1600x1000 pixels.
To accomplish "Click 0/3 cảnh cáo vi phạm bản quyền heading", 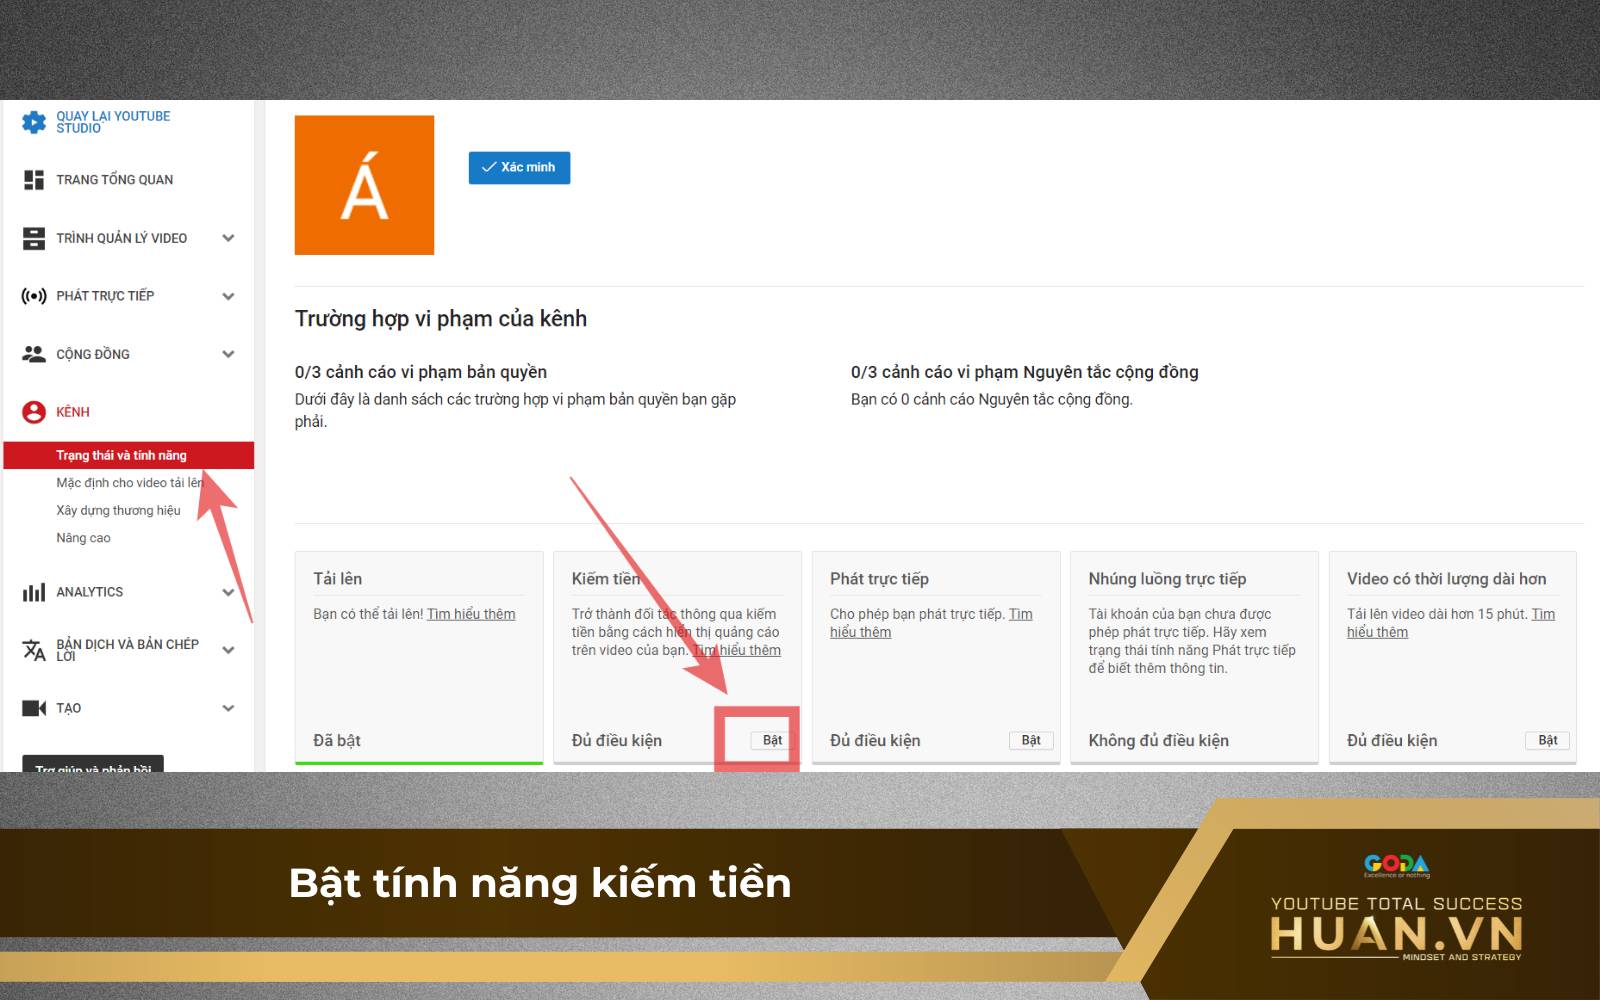I will (421, 372).
